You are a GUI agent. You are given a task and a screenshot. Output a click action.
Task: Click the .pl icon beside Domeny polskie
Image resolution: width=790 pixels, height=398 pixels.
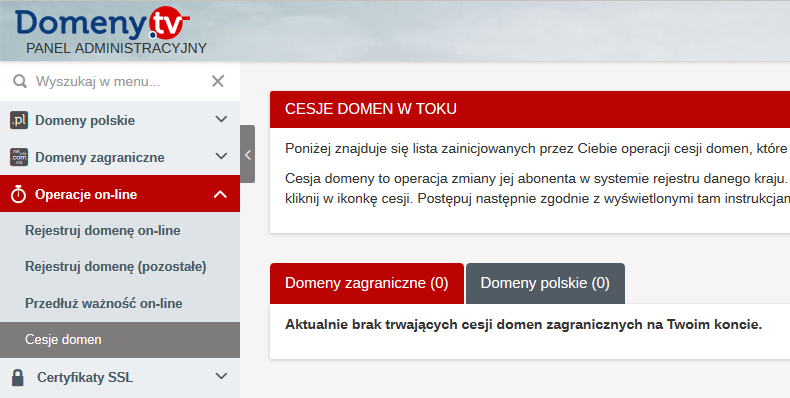point(19,120)
